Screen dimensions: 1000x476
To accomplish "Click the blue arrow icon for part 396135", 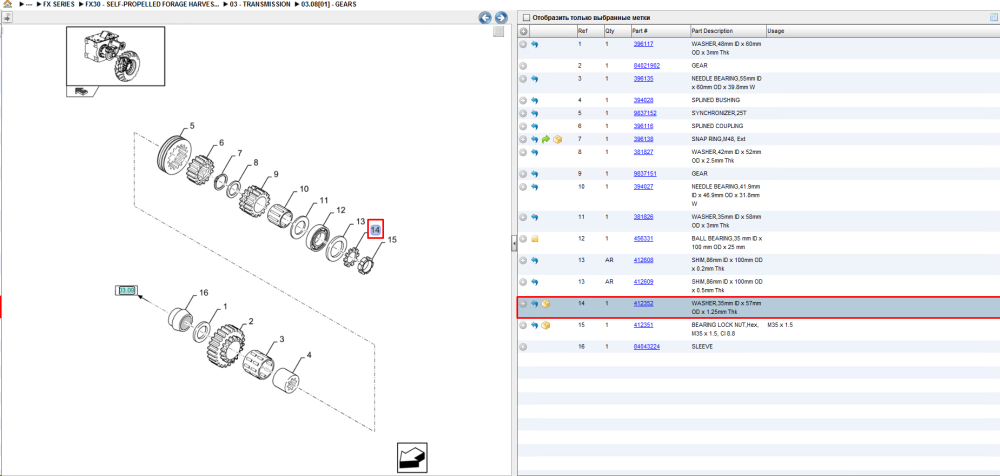I will 535,78.
